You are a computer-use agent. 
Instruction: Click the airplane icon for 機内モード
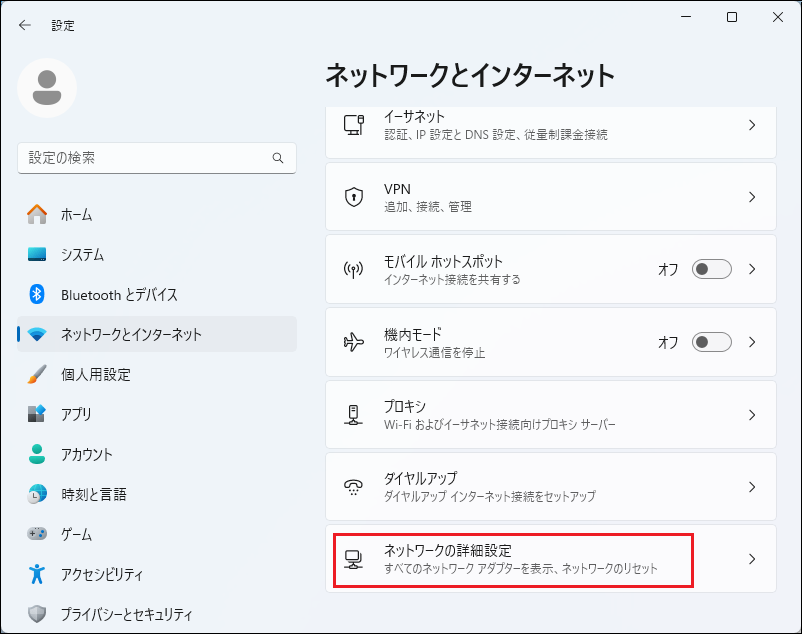[x=353, y=342]
